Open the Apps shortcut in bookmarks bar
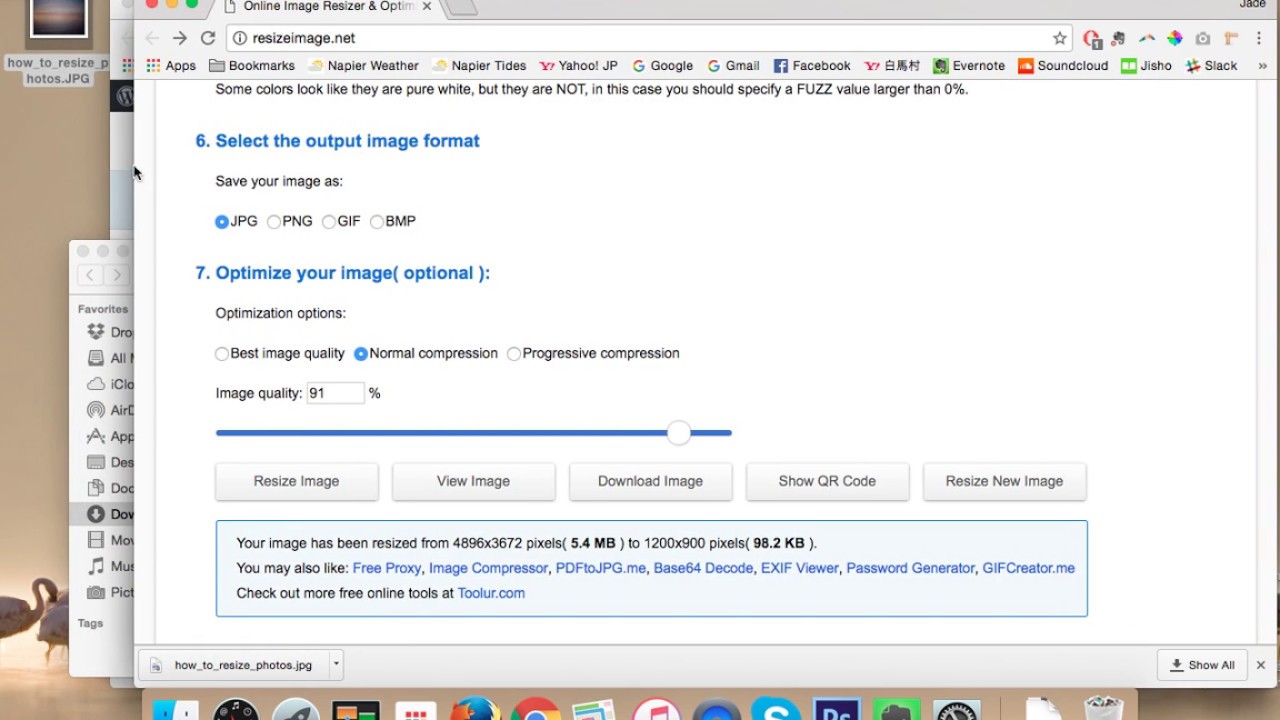The image size is (1280, 720). tap(171, 66)
